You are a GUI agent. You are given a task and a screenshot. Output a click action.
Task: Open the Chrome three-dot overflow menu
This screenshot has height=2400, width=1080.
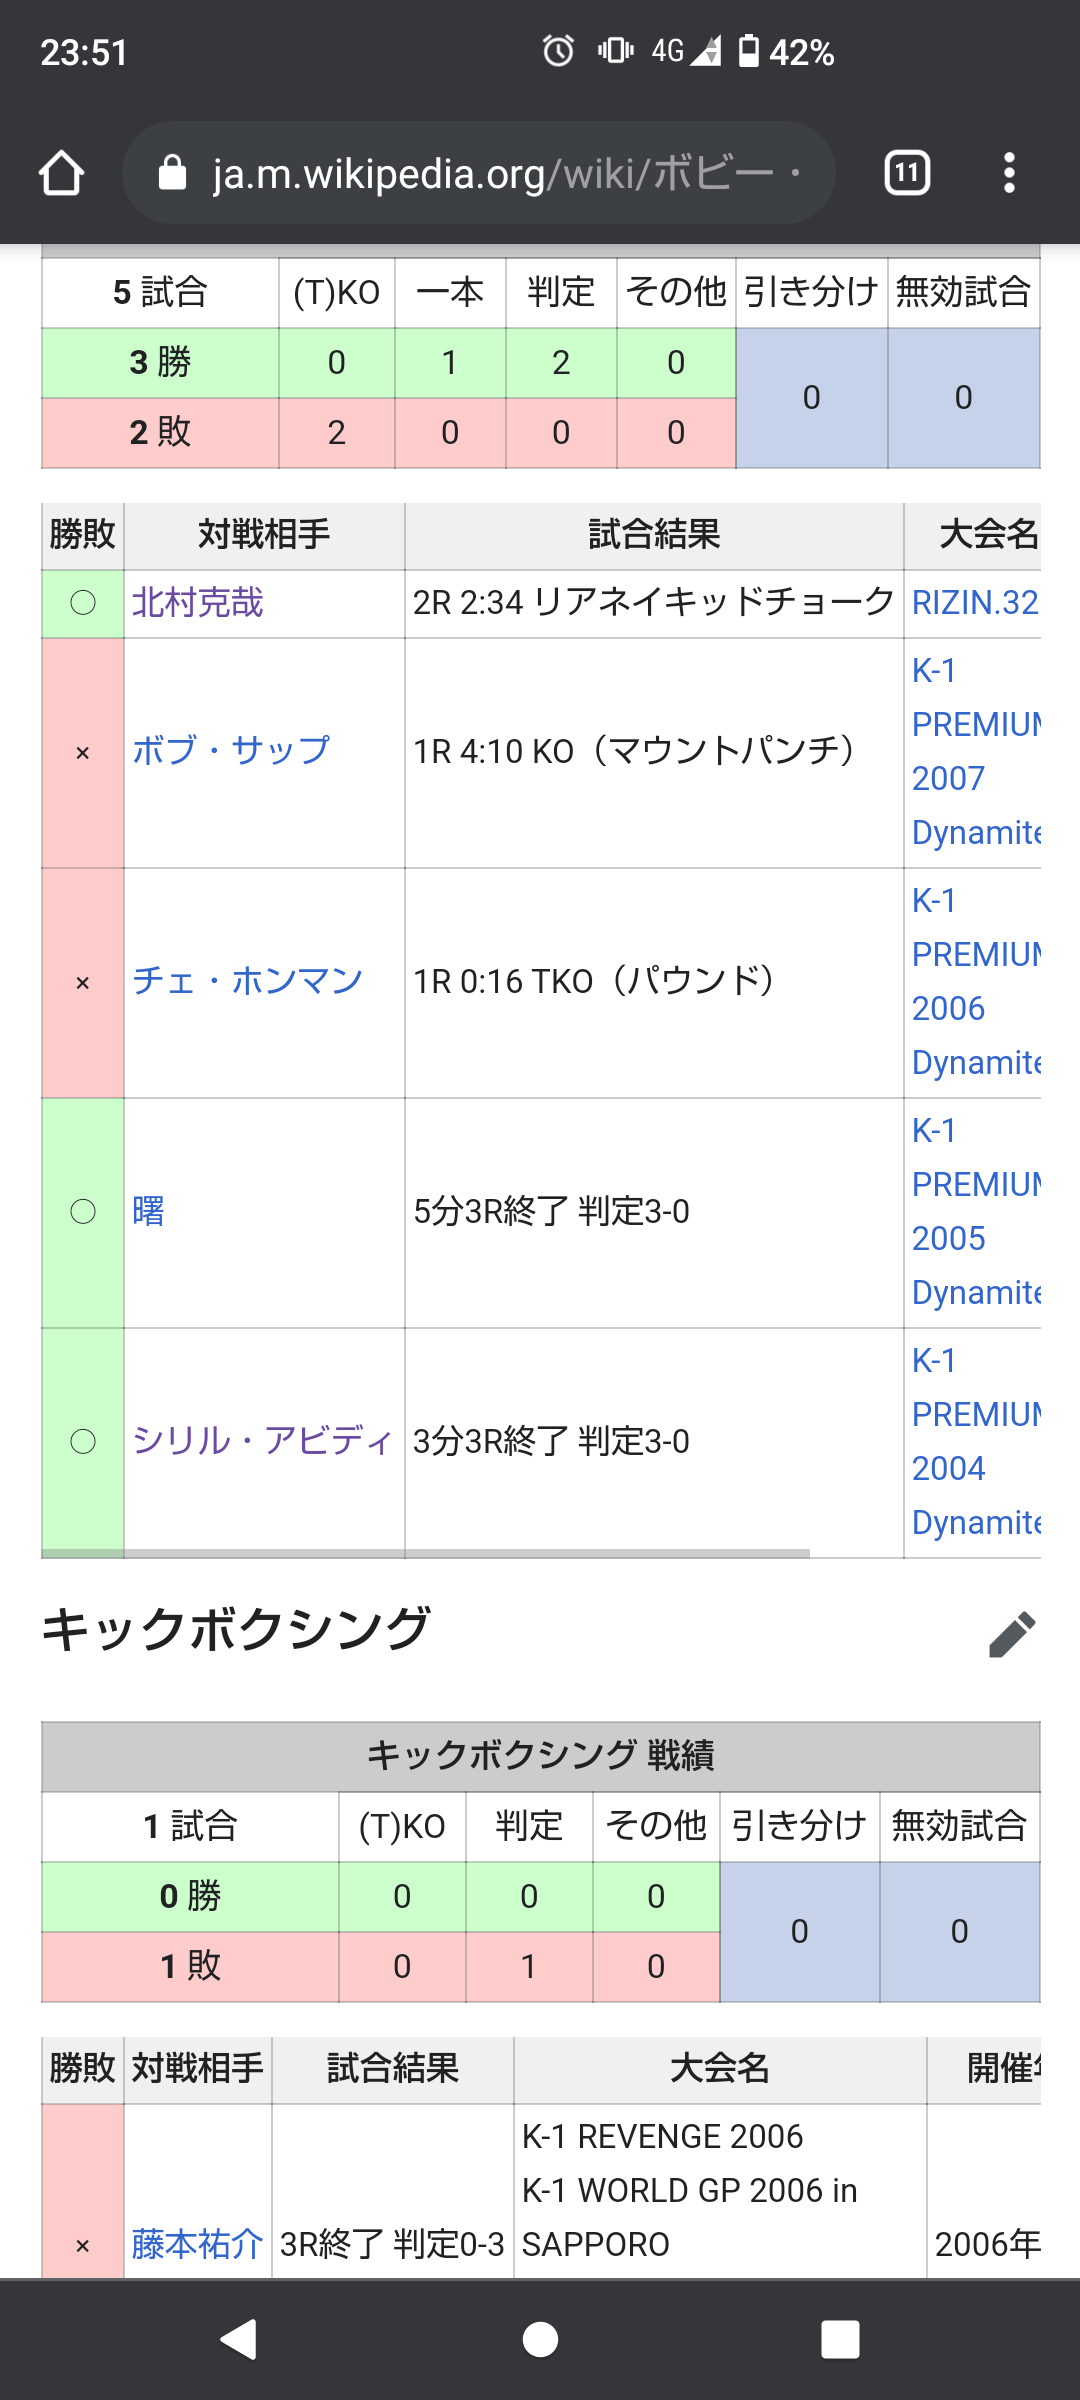pos(1009,173)
